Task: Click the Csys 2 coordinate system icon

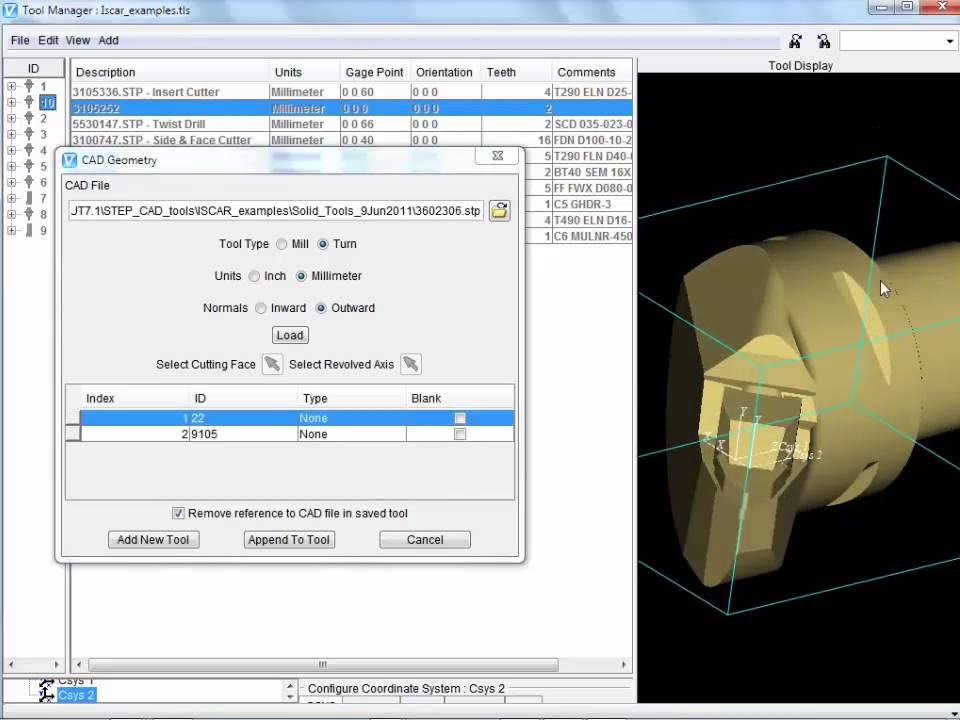Action: pos(47,695)
